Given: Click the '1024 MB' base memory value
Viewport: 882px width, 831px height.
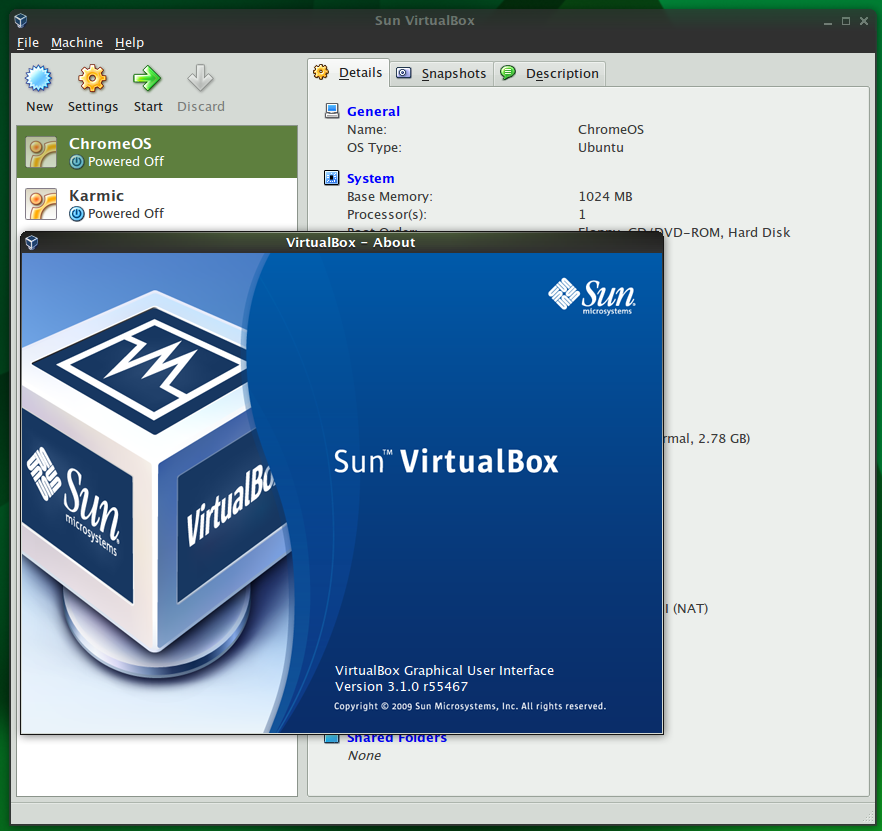Looking at the screenshot, I should pyautogui.click(x=605, y=196).
